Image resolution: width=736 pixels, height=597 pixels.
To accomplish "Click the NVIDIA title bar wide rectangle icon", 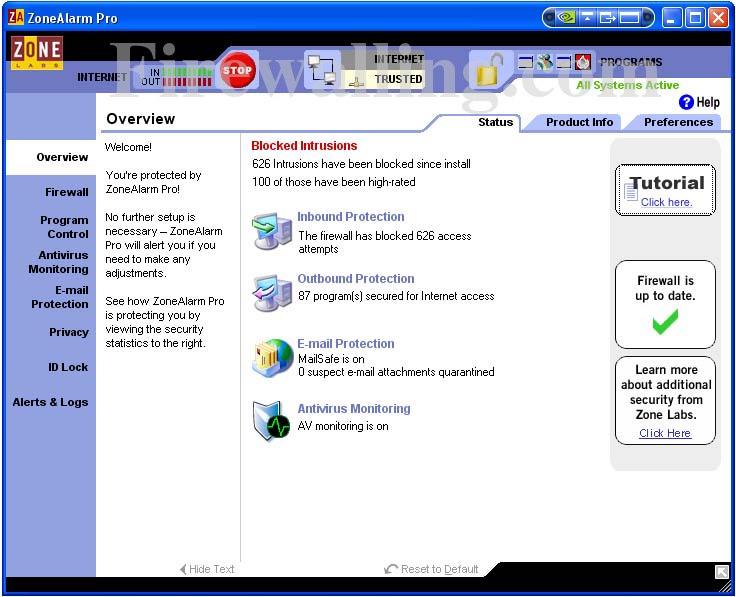I will (629, 18).
